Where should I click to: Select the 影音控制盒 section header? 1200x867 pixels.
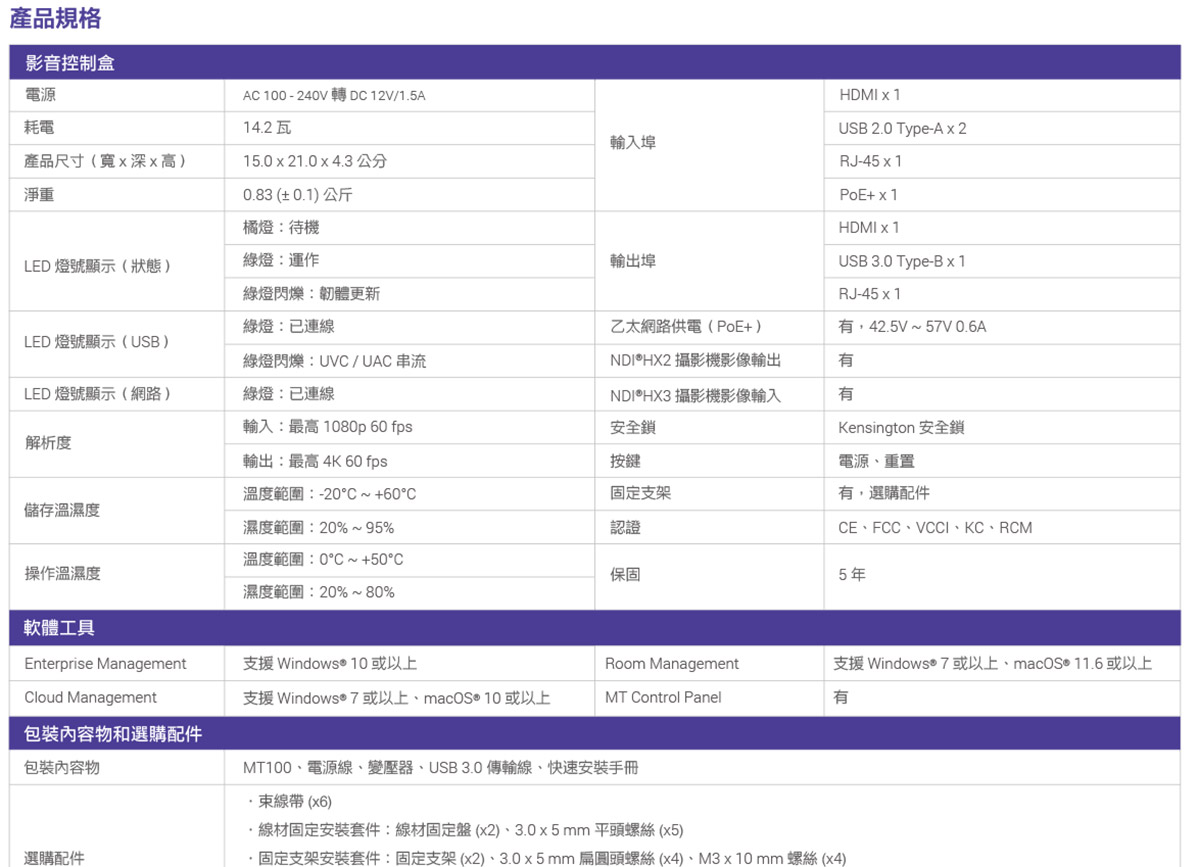click(x=60, y=61)
